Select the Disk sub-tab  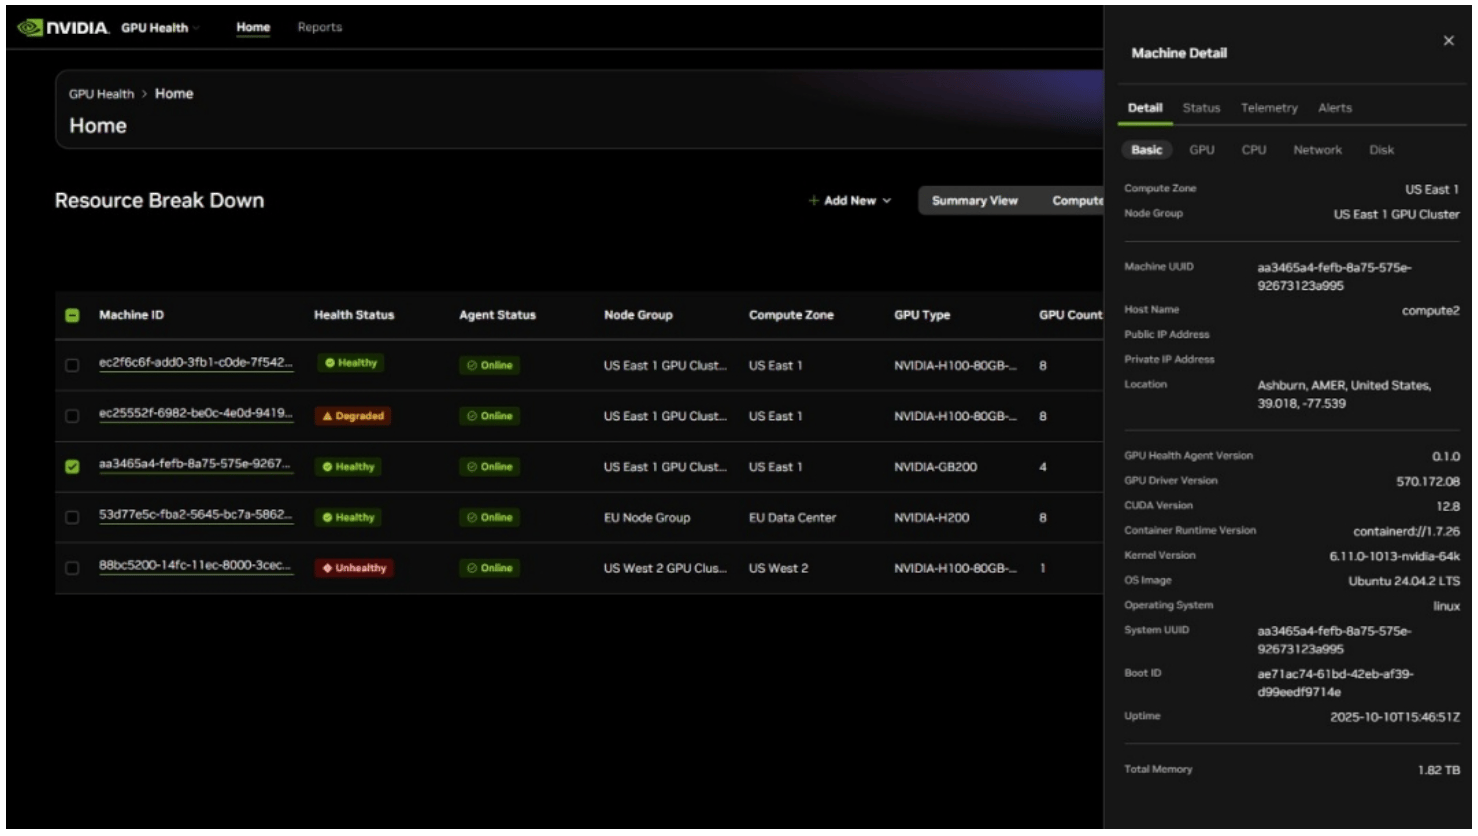click(1382, 150)
